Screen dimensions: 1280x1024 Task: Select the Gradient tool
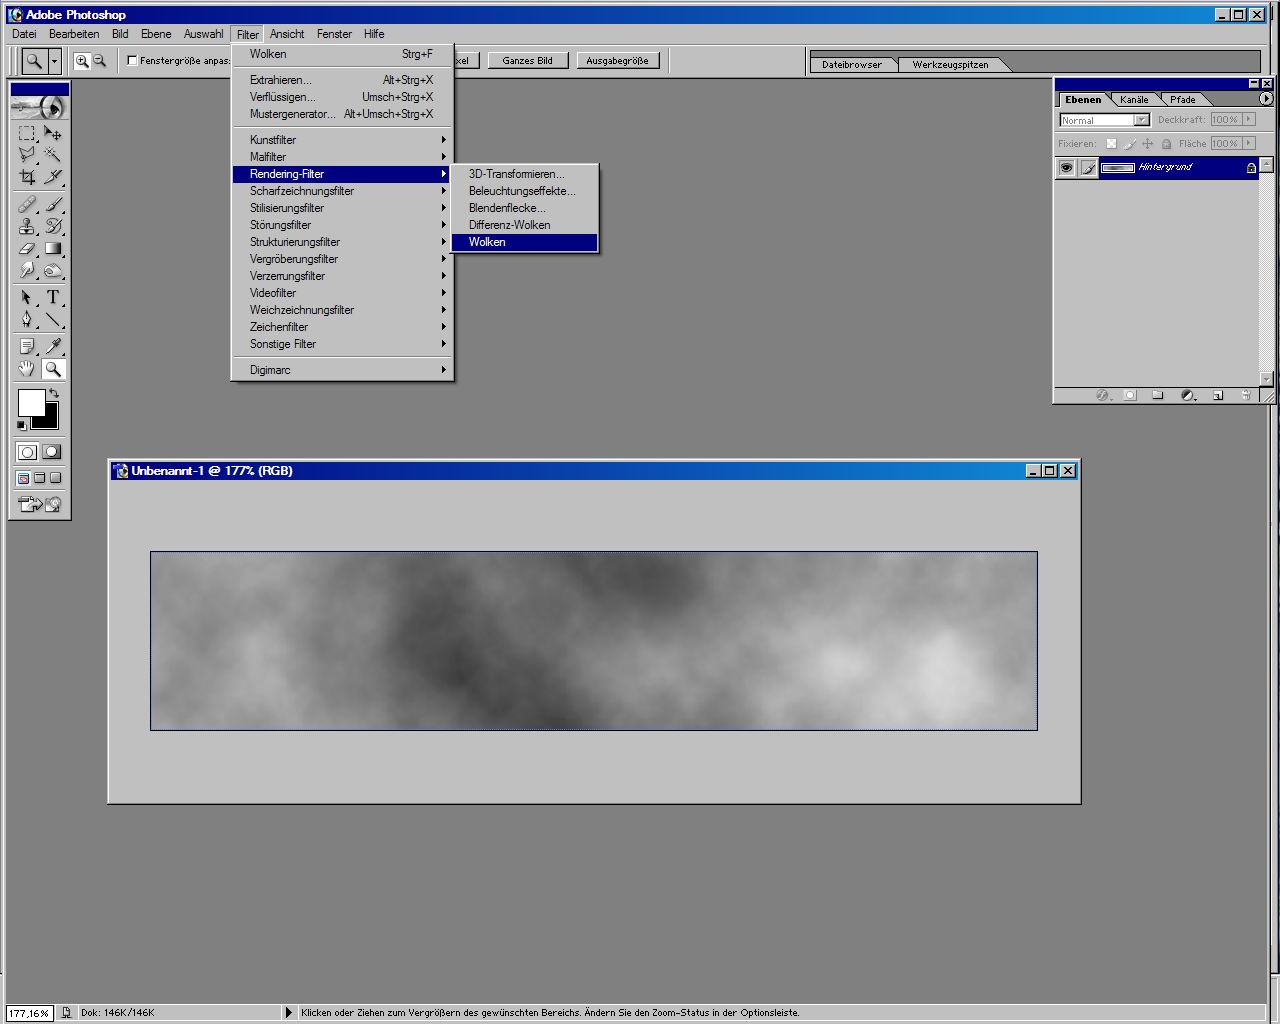(53, 248)
